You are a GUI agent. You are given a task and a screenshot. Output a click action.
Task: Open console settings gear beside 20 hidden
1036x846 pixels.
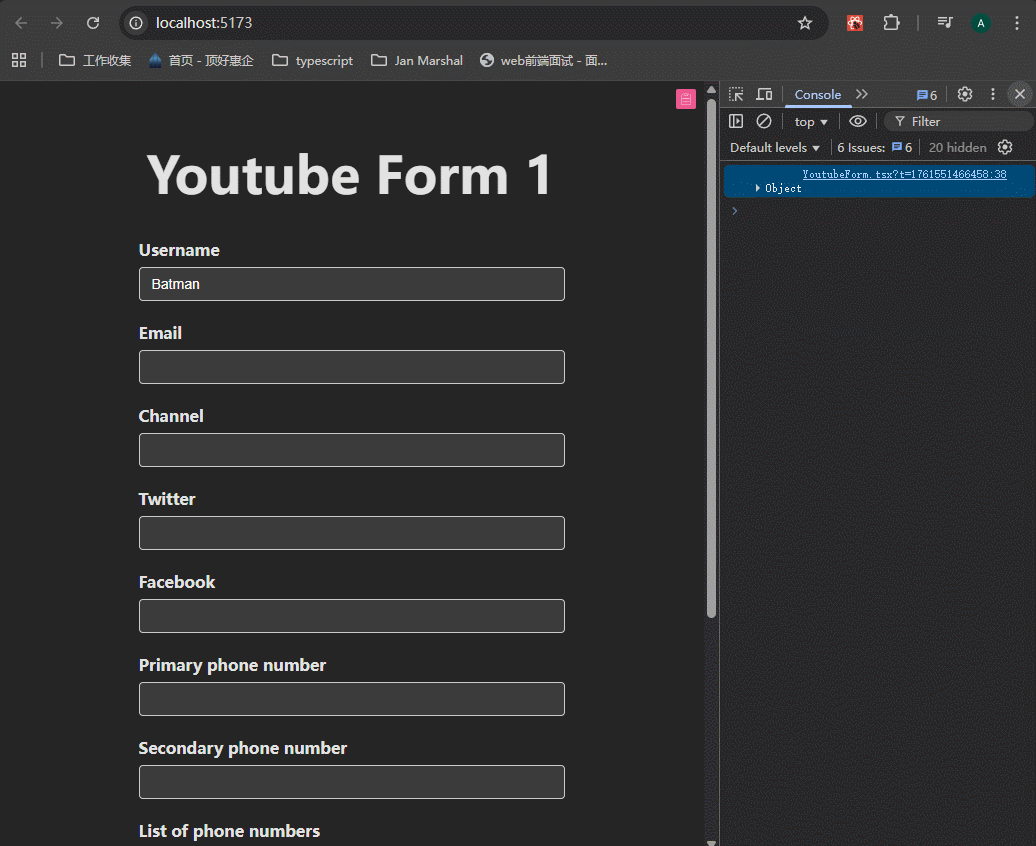tap(1005, 147)
